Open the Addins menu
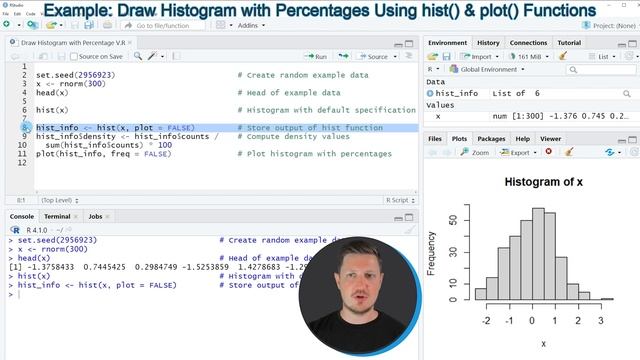Viewport: 640px width, 360px height. 251,25
